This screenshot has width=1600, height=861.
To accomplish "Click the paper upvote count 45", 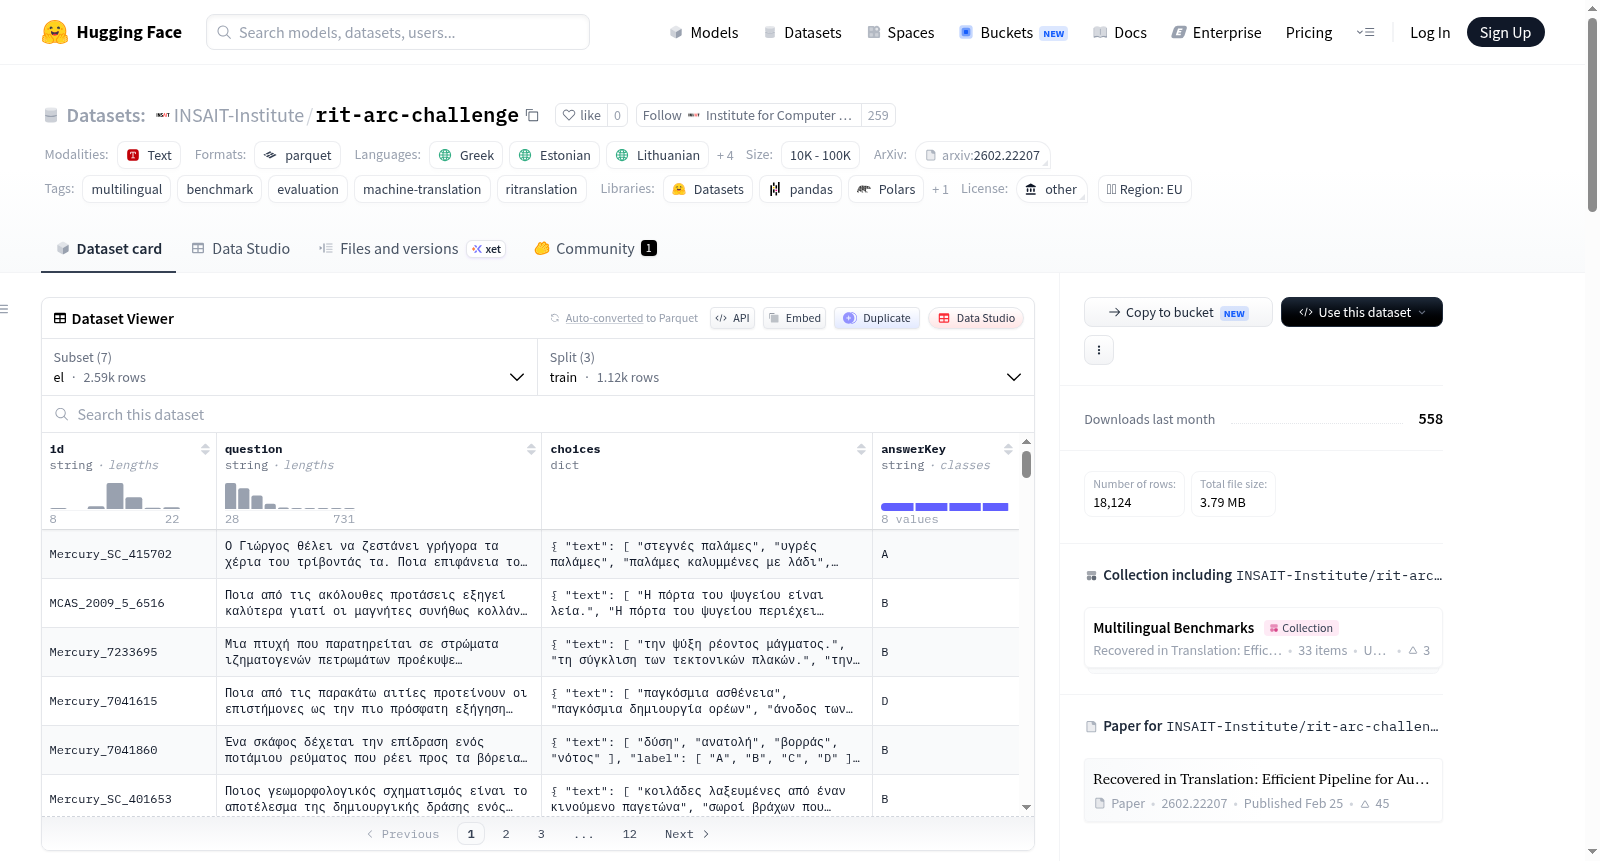I will coord(1375,804).
